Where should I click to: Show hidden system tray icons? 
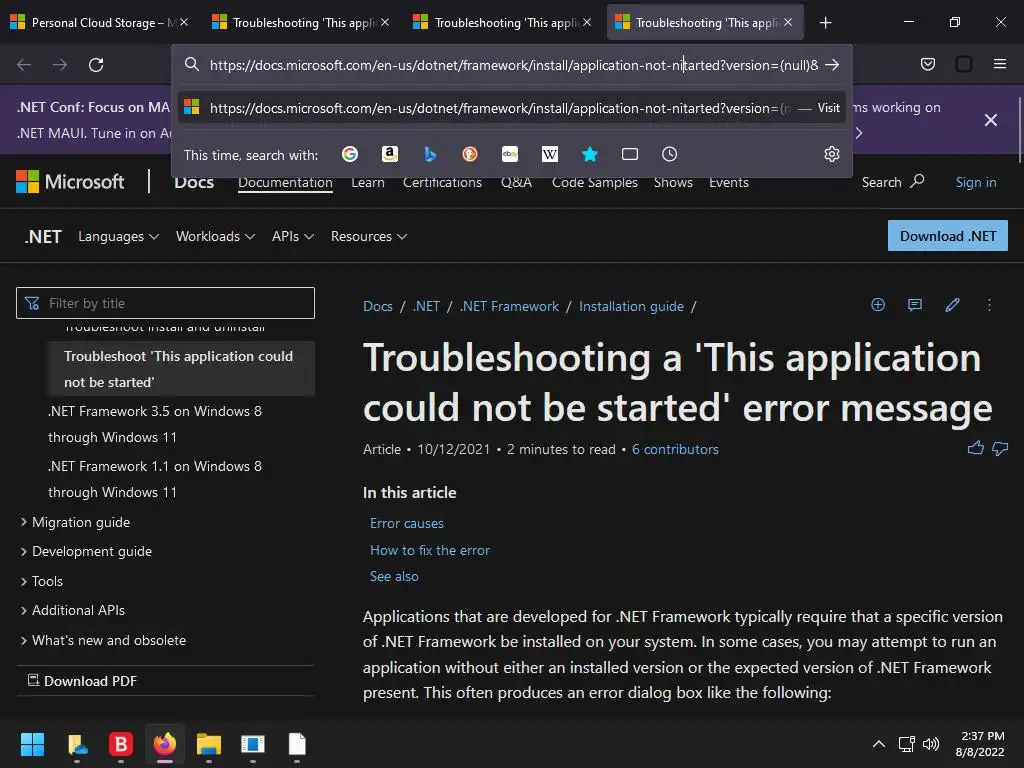tap(879, 744)
